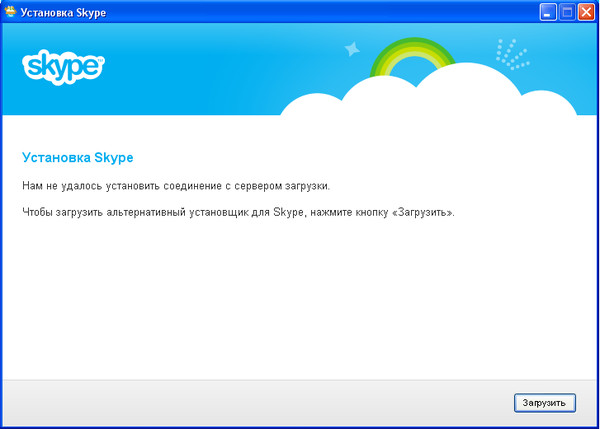Click the Skype logo in the banner
This screenshot has width=600, height=429.
(x=63, y=67)
